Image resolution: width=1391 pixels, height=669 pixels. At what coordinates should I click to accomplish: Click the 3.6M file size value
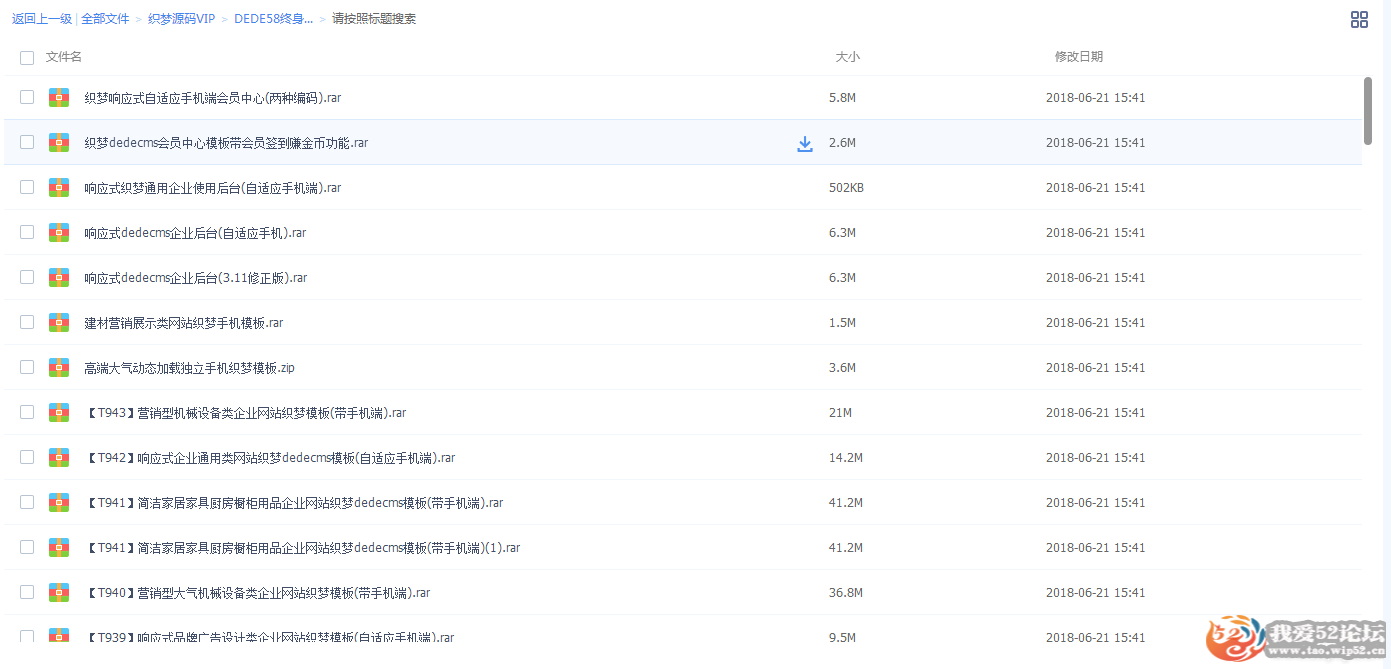click(842, 368)
